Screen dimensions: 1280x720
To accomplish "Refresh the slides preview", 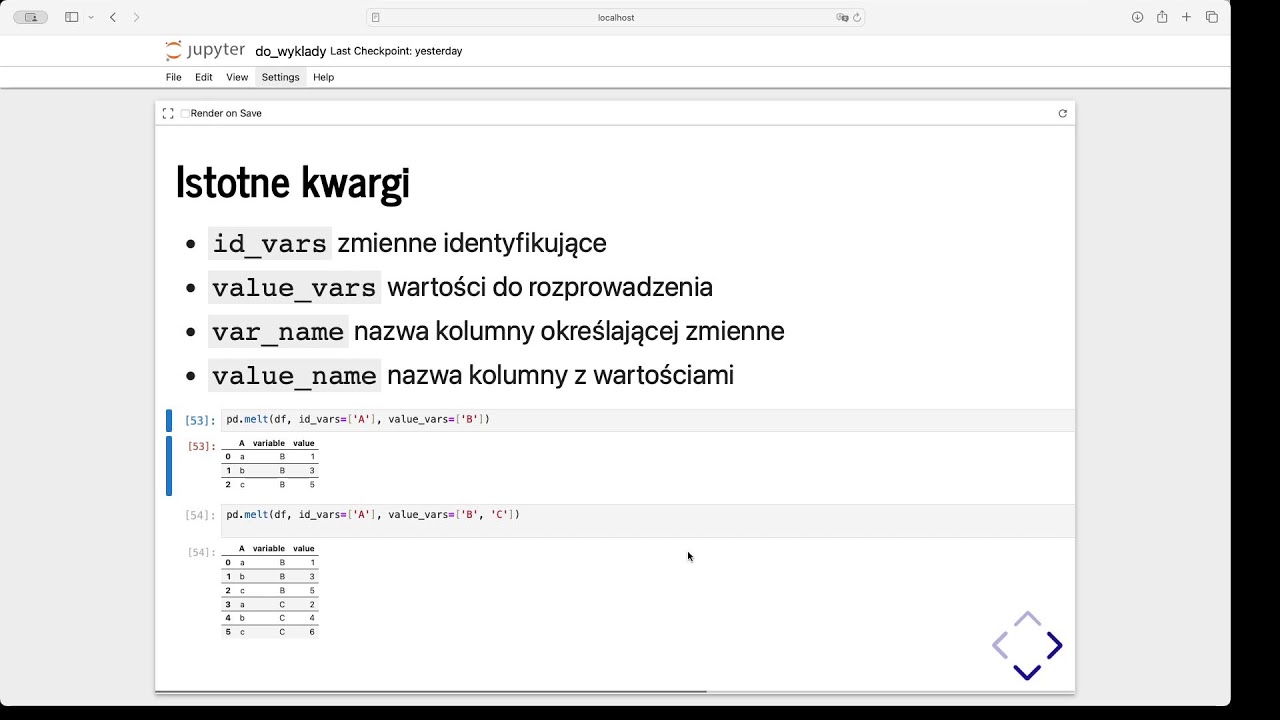I will click(1063, 113).
